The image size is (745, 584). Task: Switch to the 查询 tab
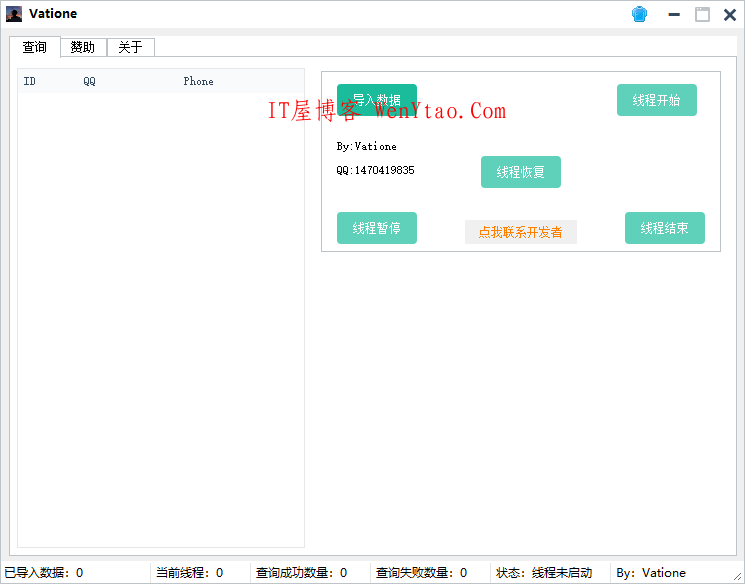click(x=35, y=47)
